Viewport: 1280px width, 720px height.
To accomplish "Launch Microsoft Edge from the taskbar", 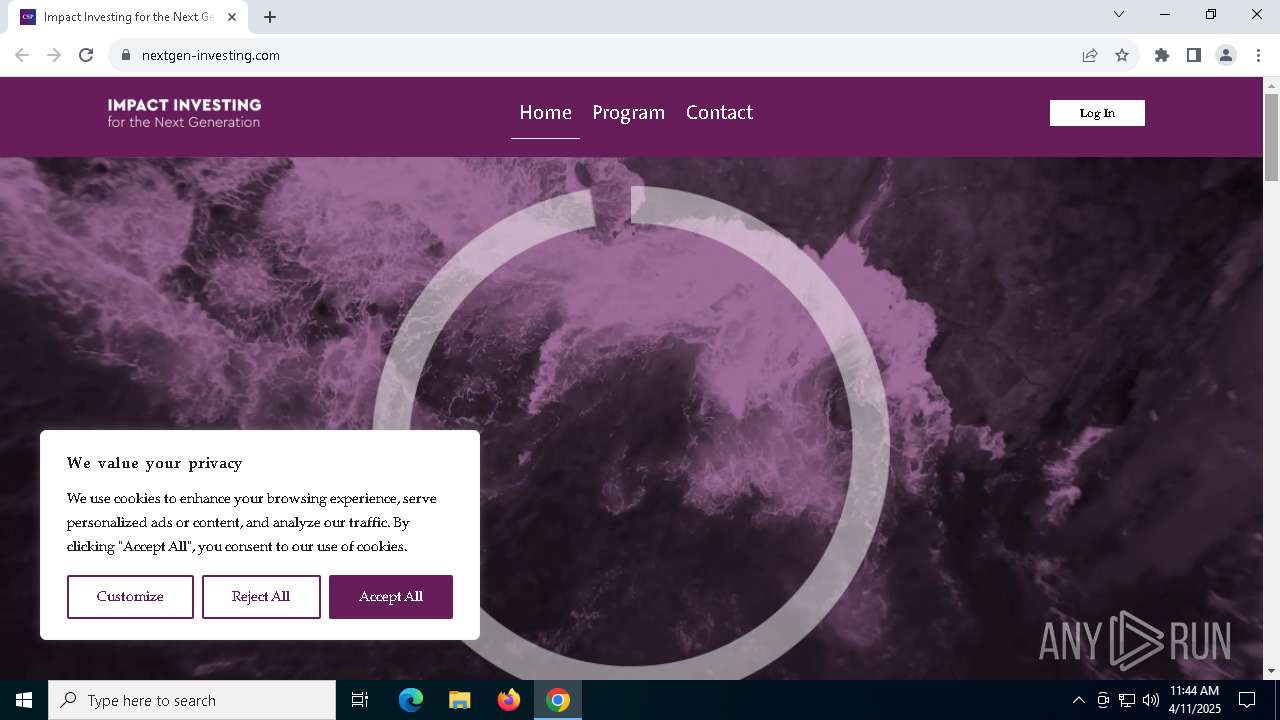I will (411, 700).
